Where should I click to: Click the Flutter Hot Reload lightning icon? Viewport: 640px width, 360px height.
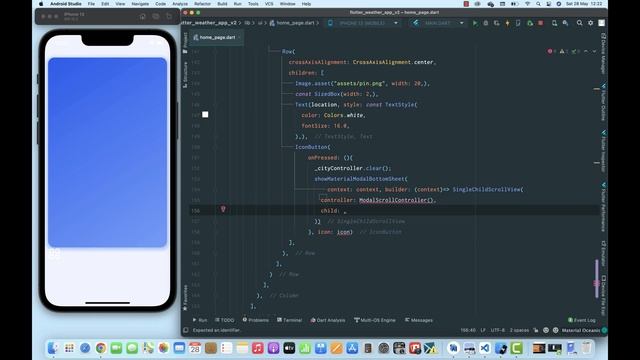507,23
